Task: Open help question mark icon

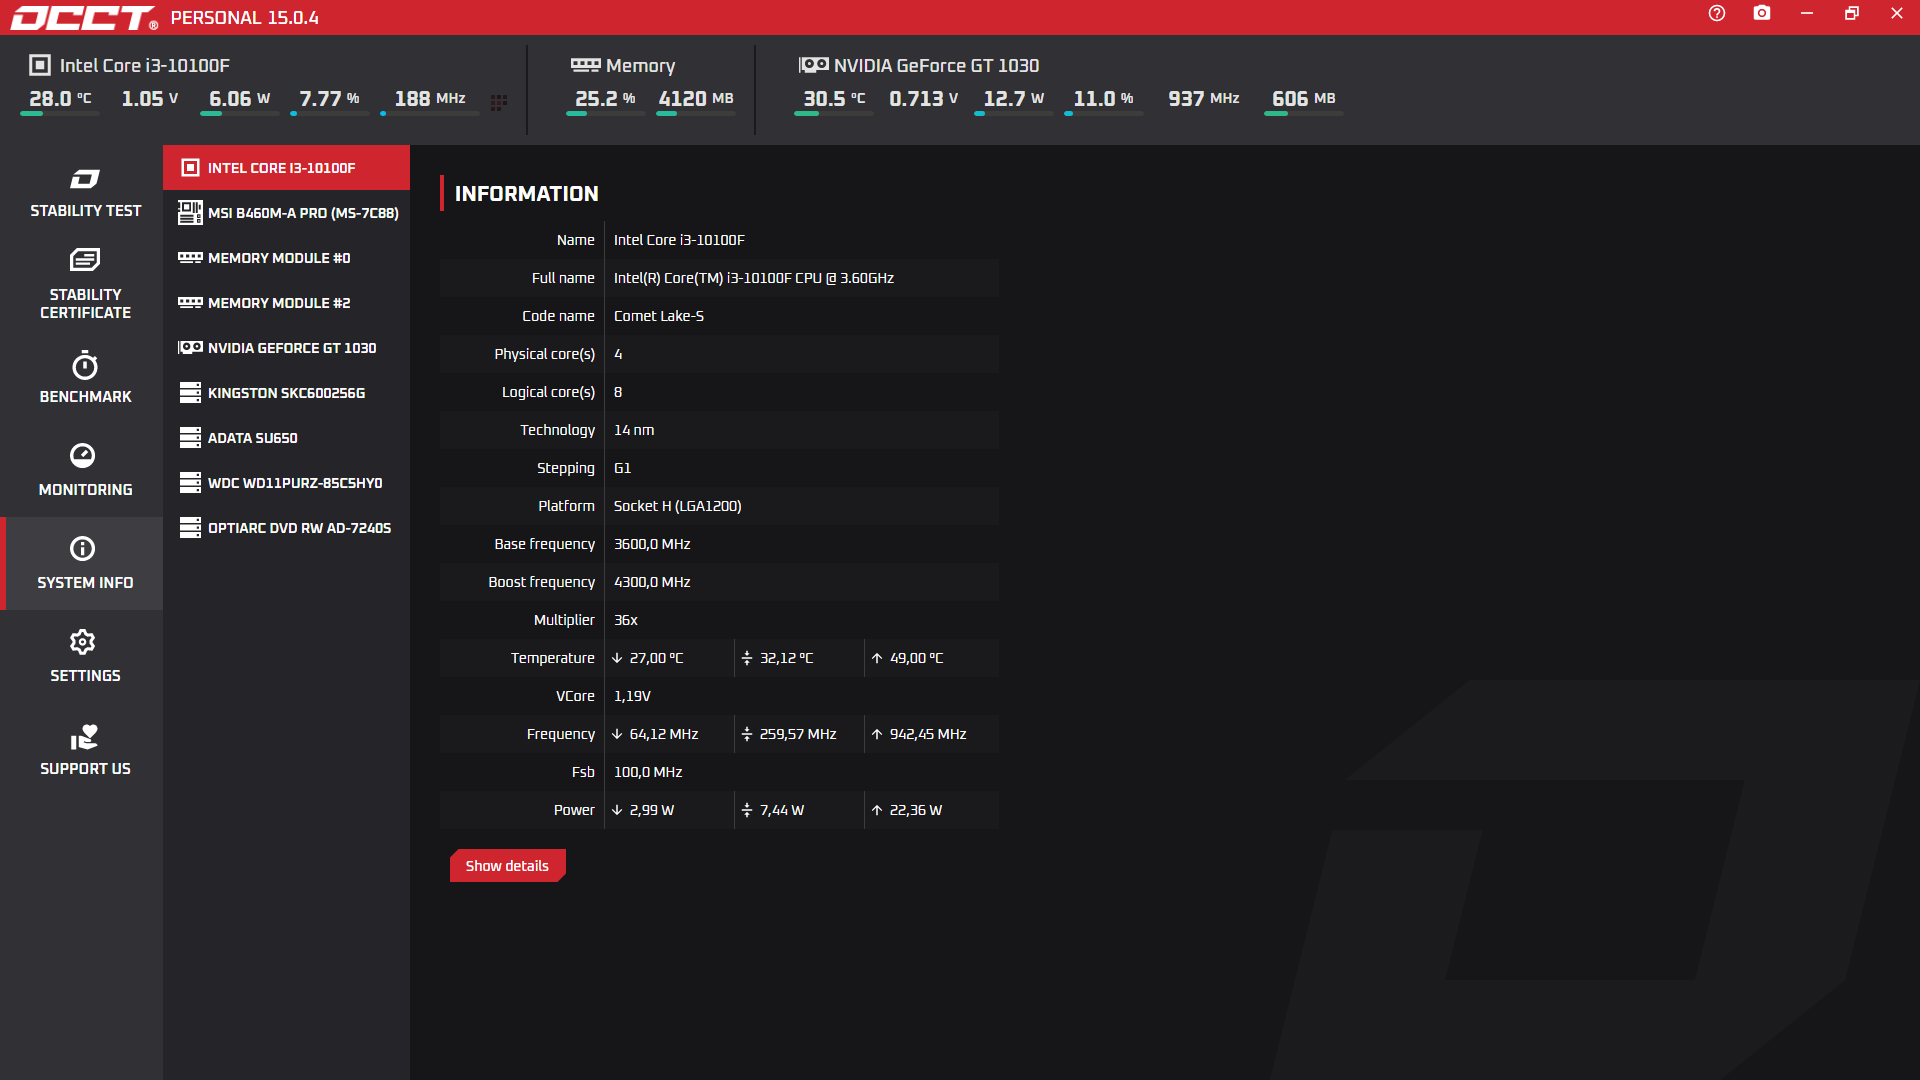Action: tap(1717, 14)
